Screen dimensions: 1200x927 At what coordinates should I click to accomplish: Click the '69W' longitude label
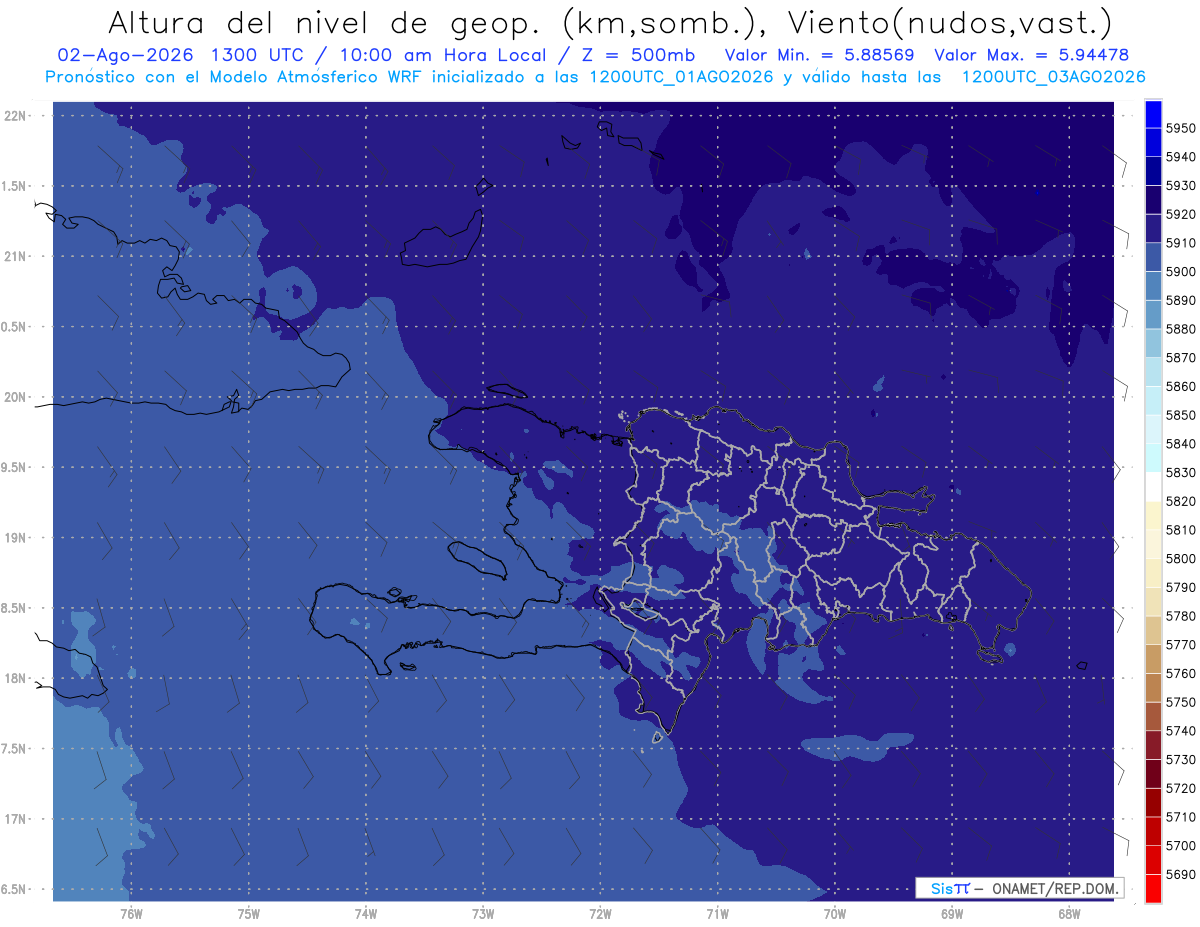(952, 913)
